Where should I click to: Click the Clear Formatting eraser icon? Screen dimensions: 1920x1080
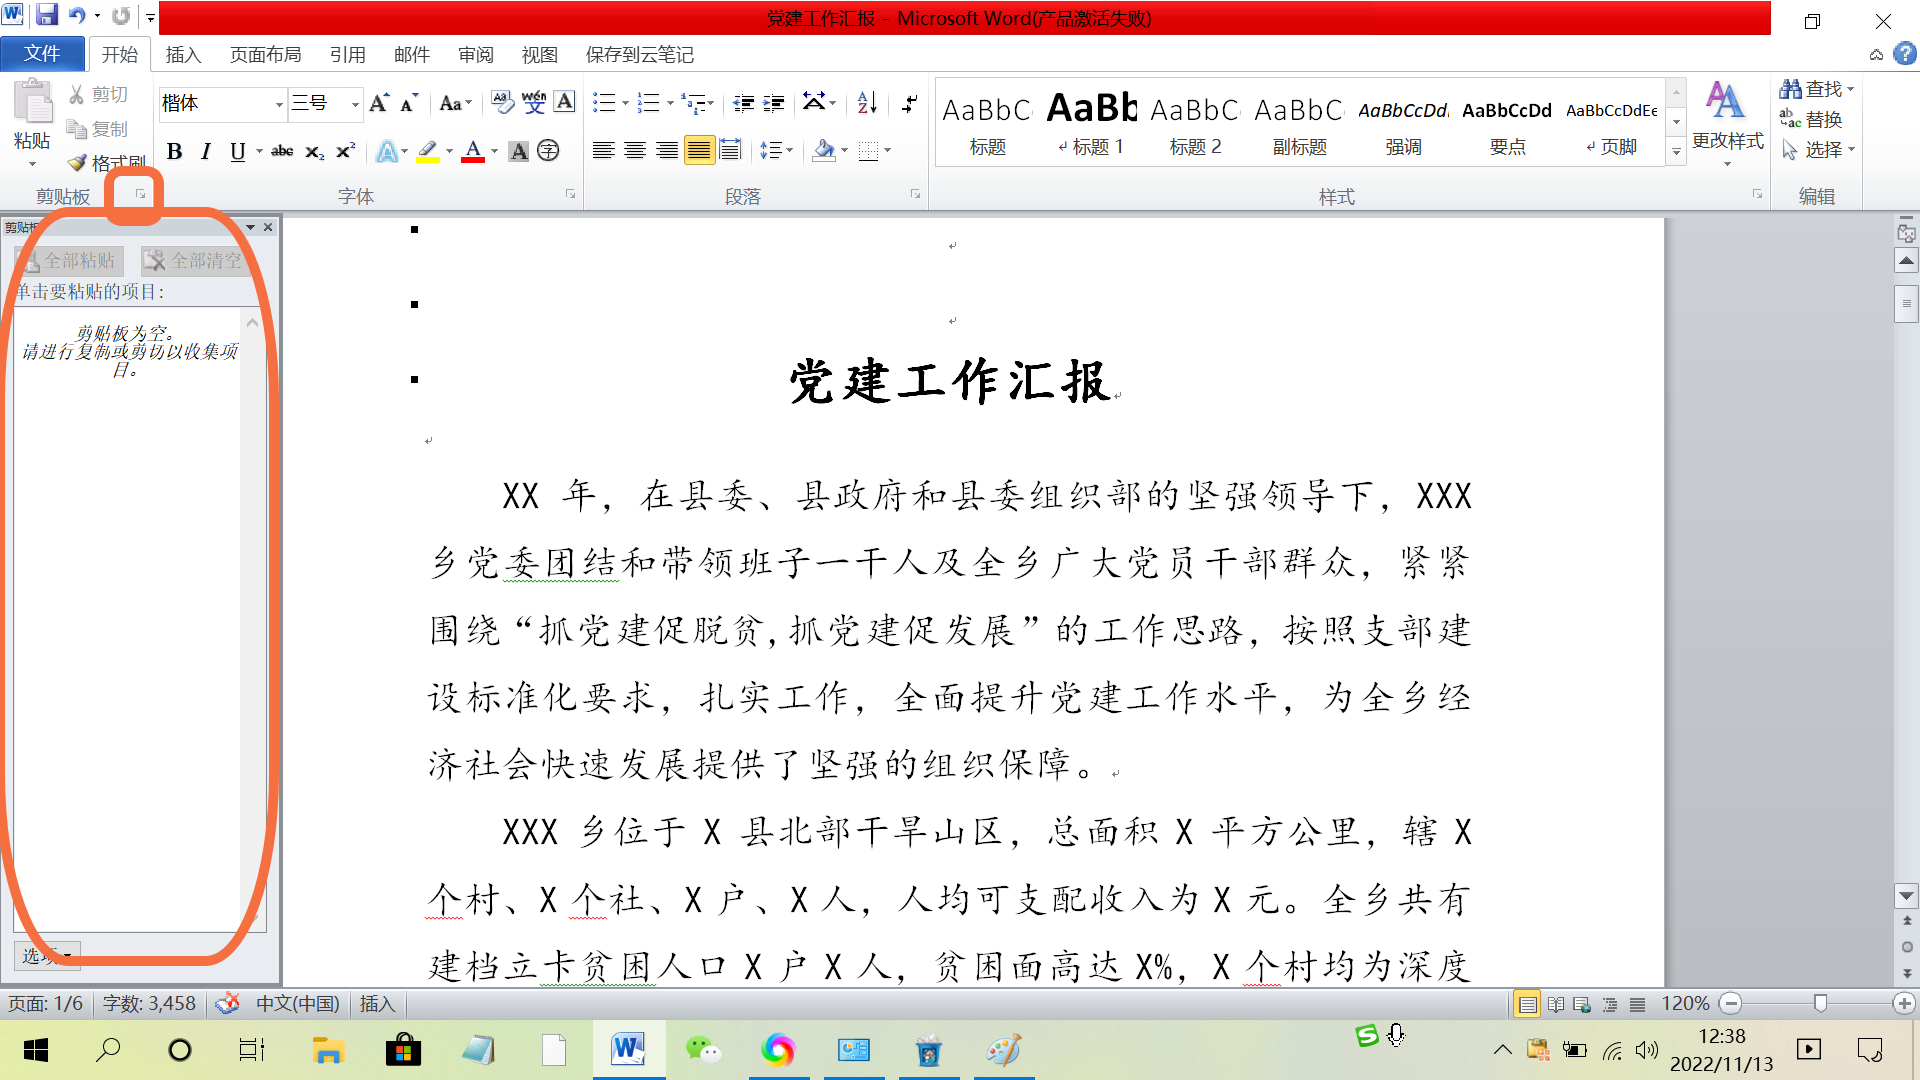click(x=502, y=102)
